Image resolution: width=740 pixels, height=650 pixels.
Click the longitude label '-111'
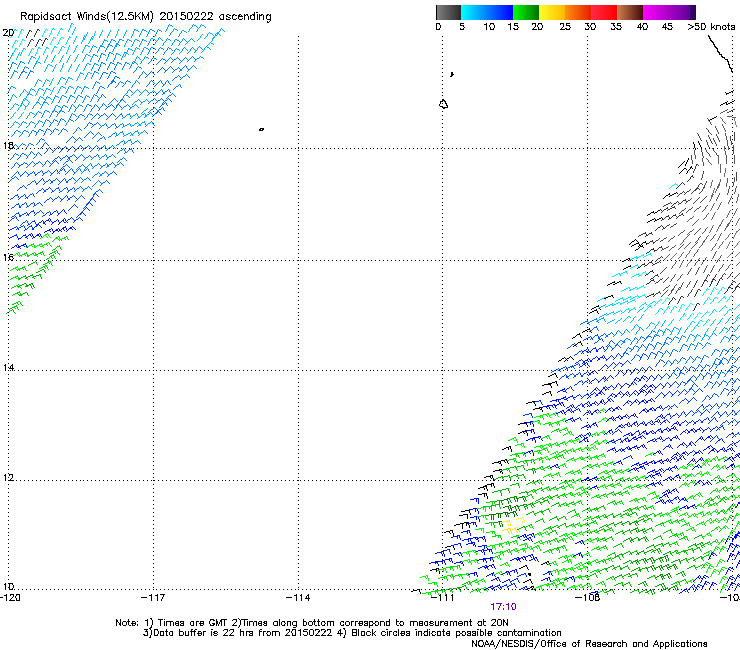click(443, 598)
